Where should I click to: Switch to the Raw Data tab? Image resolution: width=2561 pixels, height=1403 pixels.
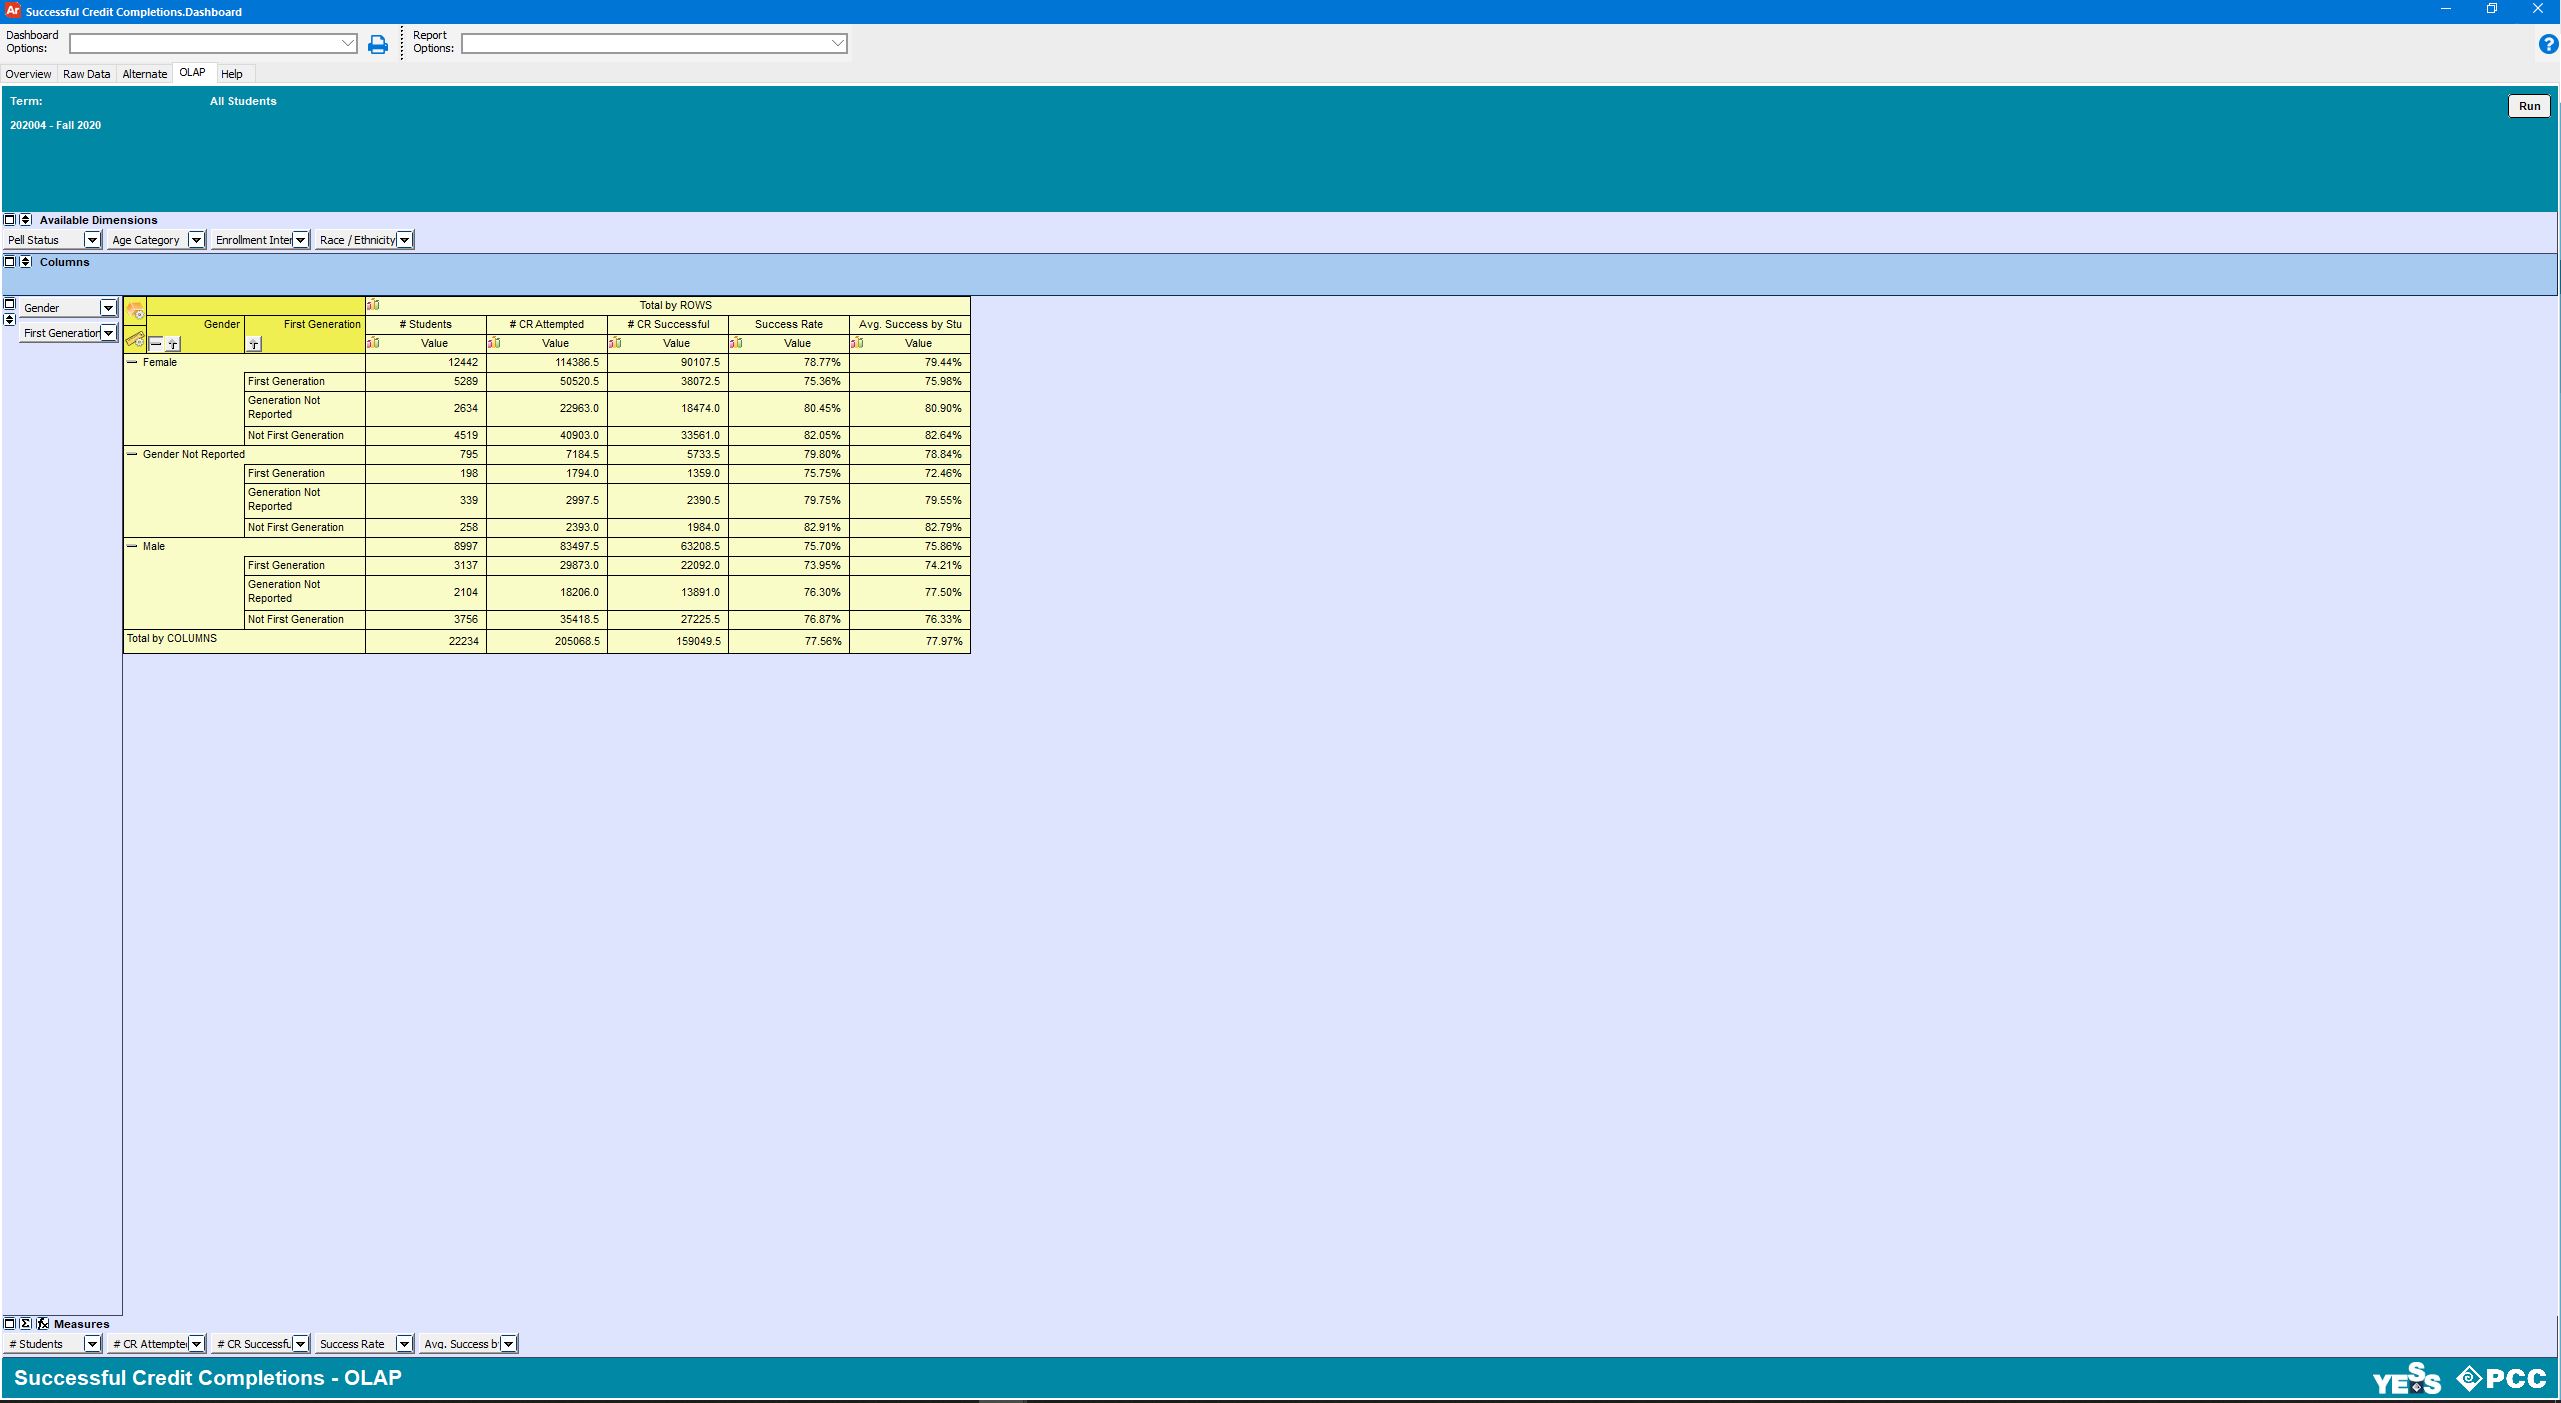pyautogui.click(x=86, y=73)
